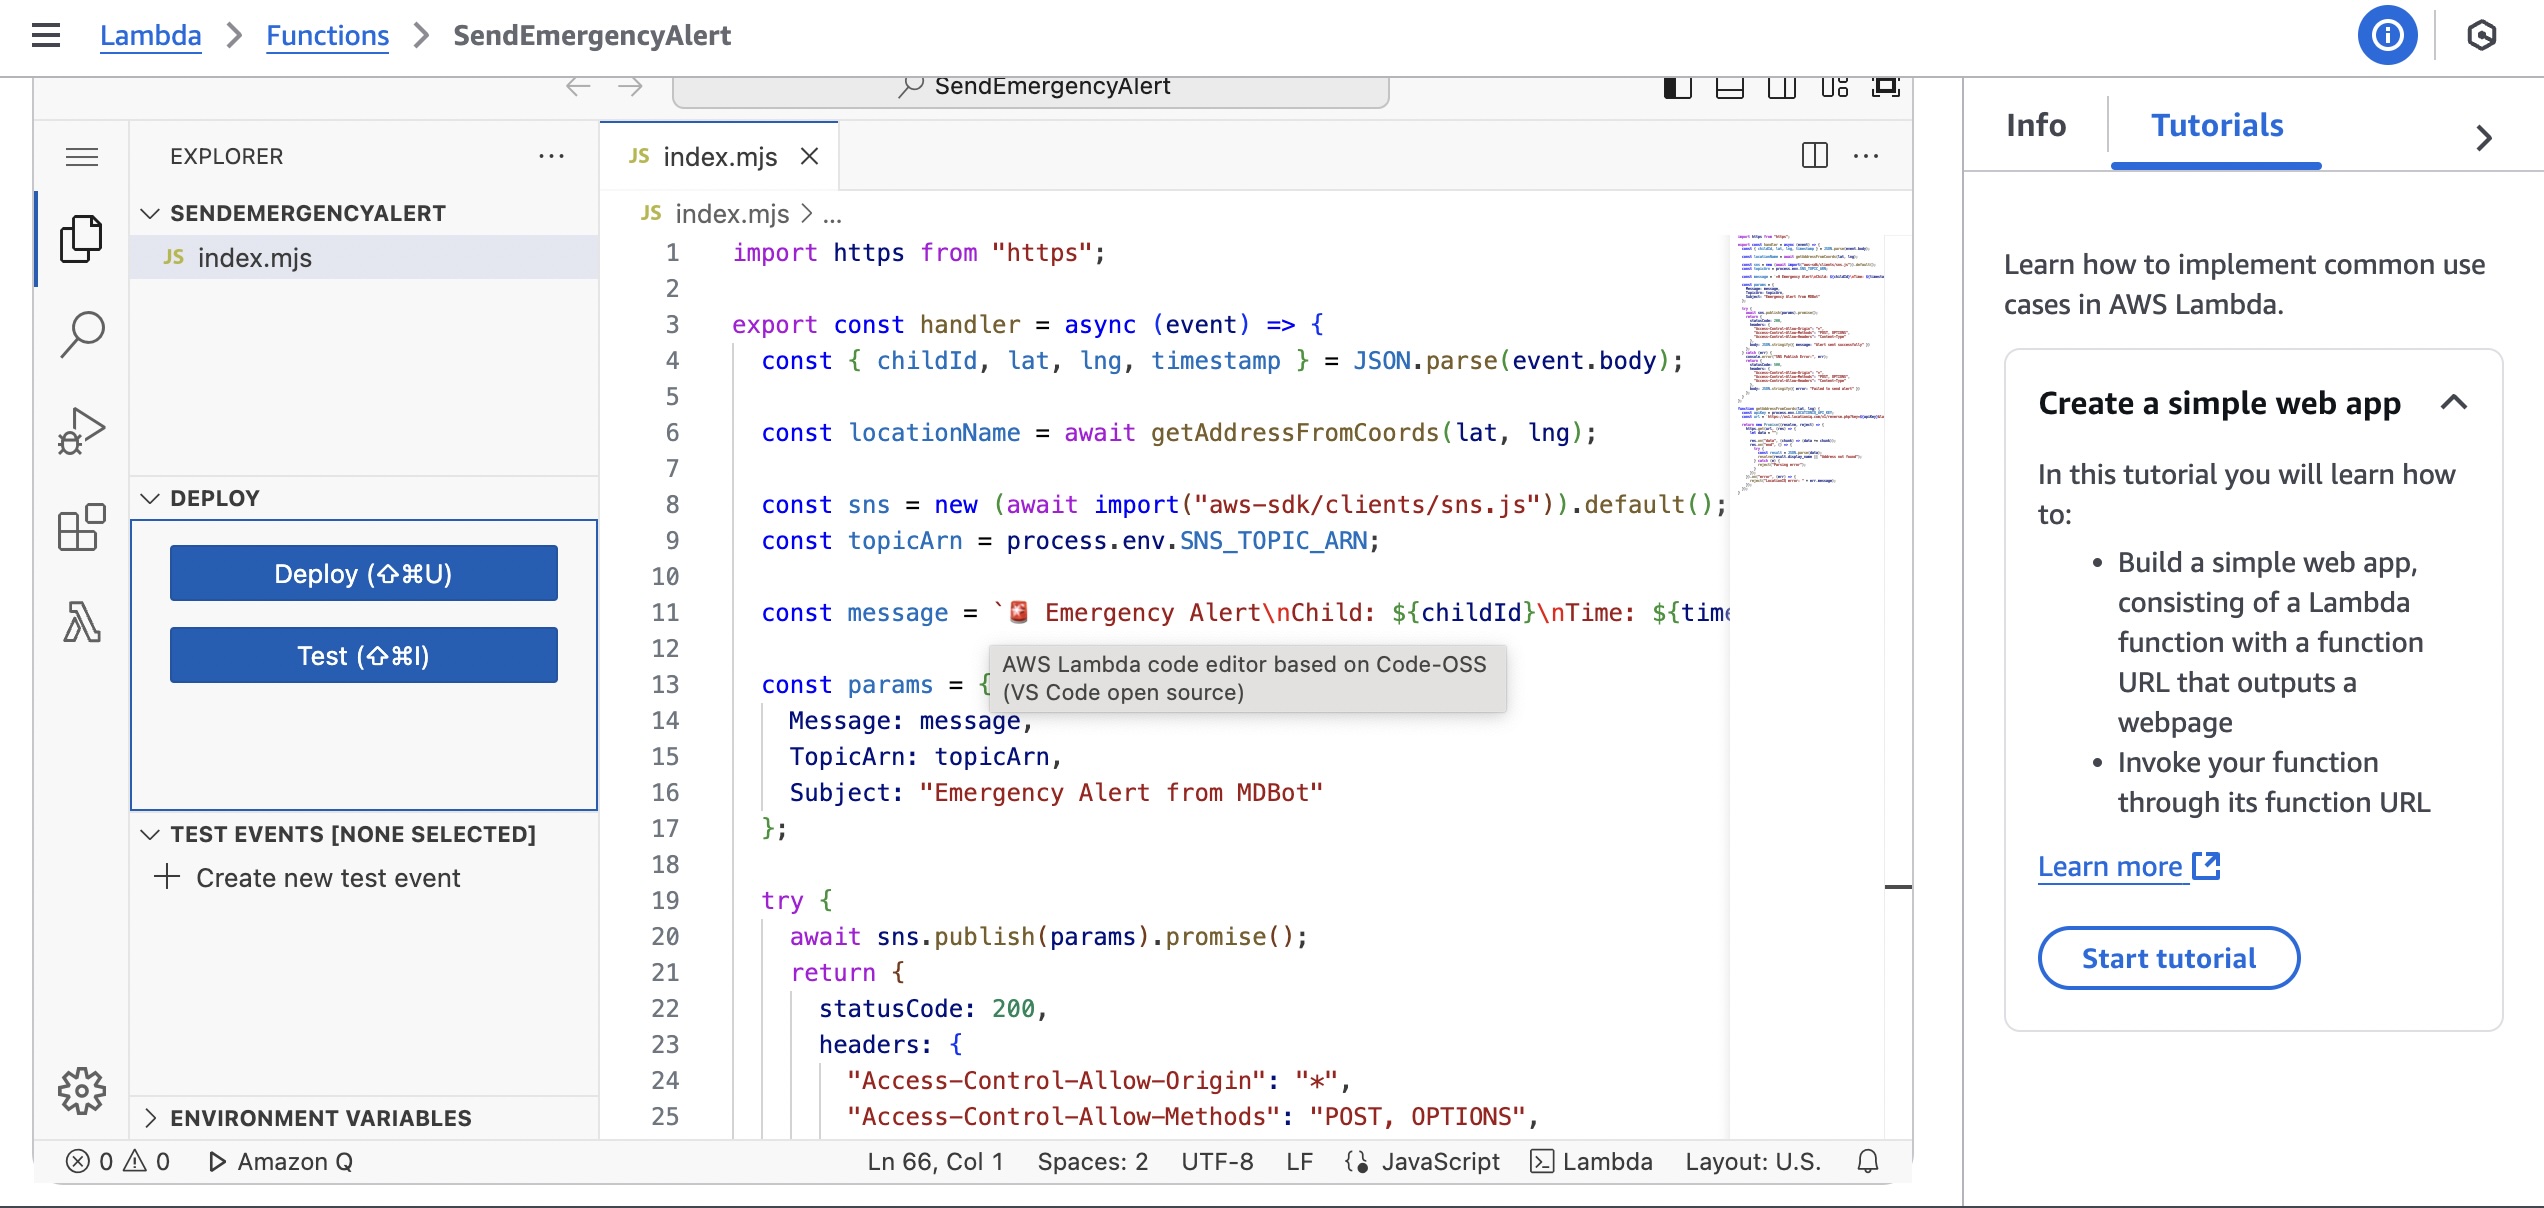Click the SendEmergencyAlert command search box

point(1031,88)
